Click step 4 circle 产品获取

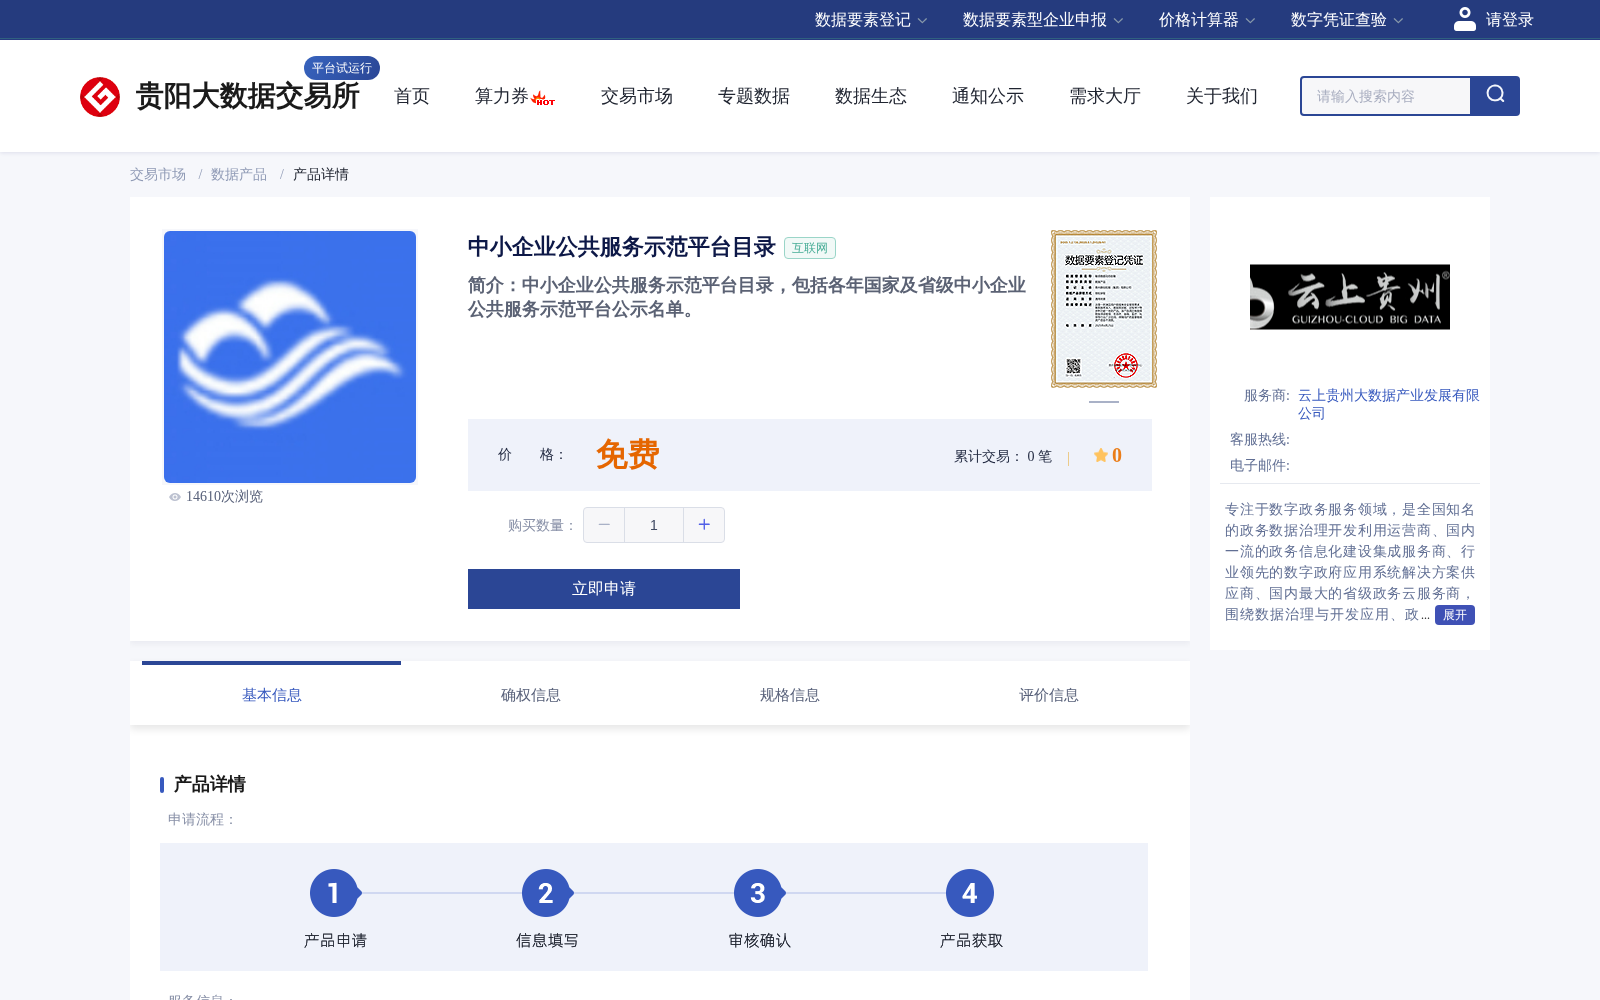pyautogui.click(x=970, y=893)
